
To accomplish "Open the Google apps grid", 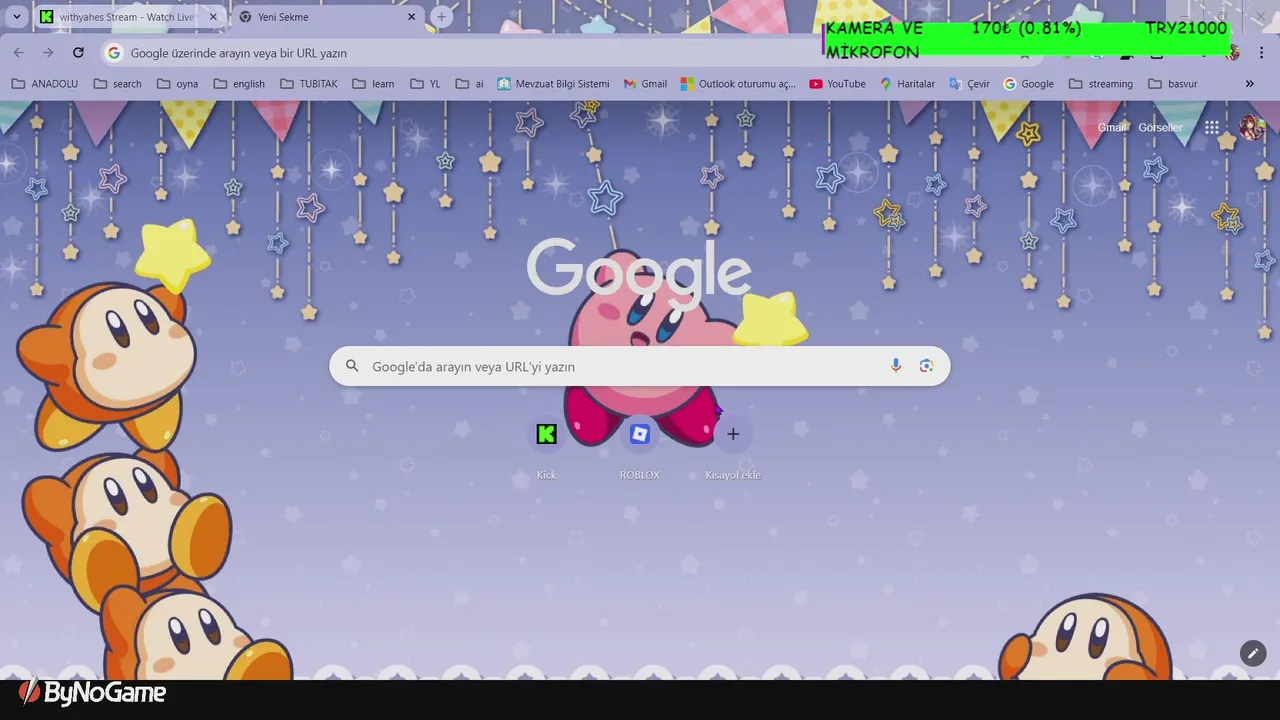I will (1211, 128).
